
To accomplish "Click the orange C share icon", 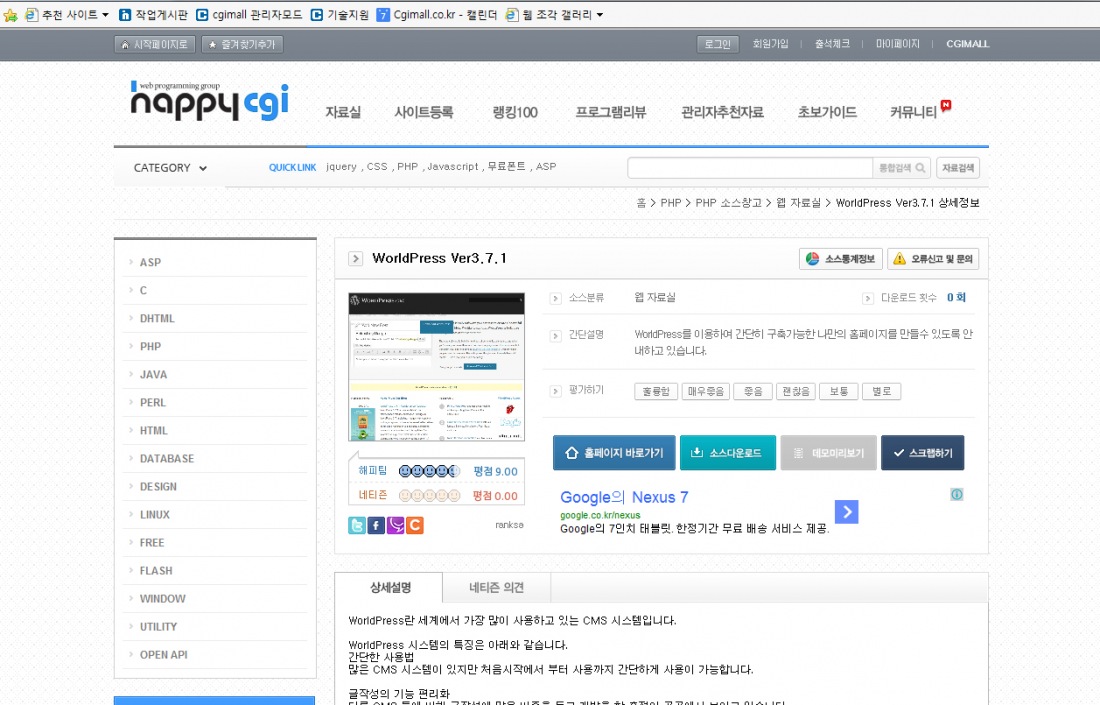I will click(414, 525).
